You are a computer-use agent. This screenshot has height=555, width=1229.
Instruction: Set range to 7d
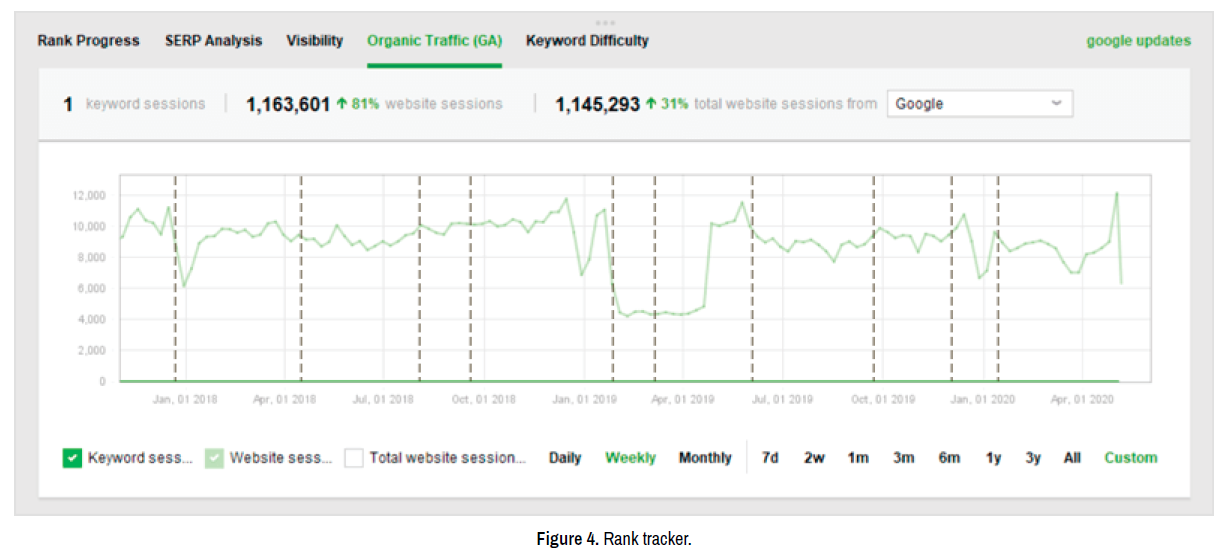[x=770, y=458]
